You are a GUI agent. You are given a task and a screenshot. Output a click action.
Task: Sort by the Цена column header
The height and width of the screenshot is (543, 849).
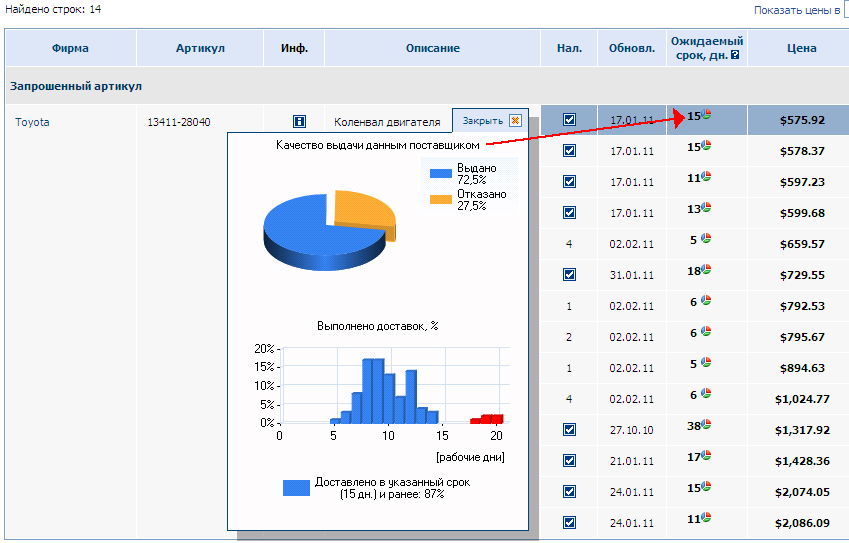click(x=801, y=48)
